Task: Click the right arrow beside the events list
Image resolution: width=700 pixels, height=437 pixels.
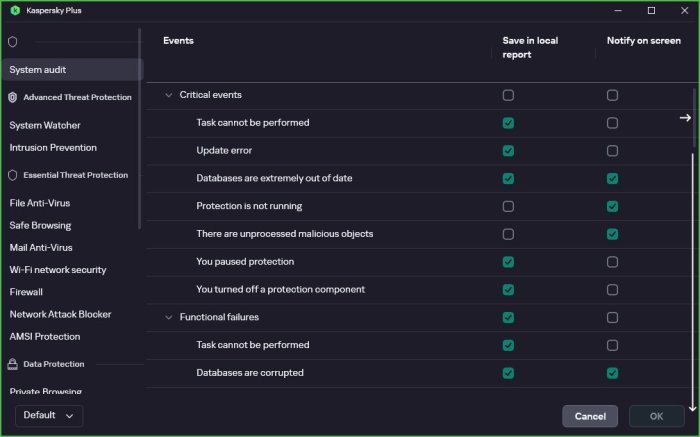Action: tap(685, 118)
